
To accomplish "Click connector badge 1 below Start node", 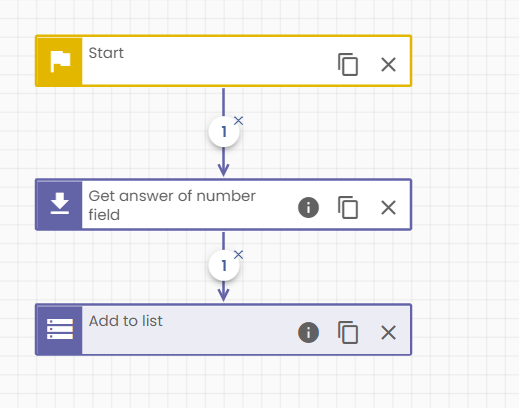I will tap(224, 132).
